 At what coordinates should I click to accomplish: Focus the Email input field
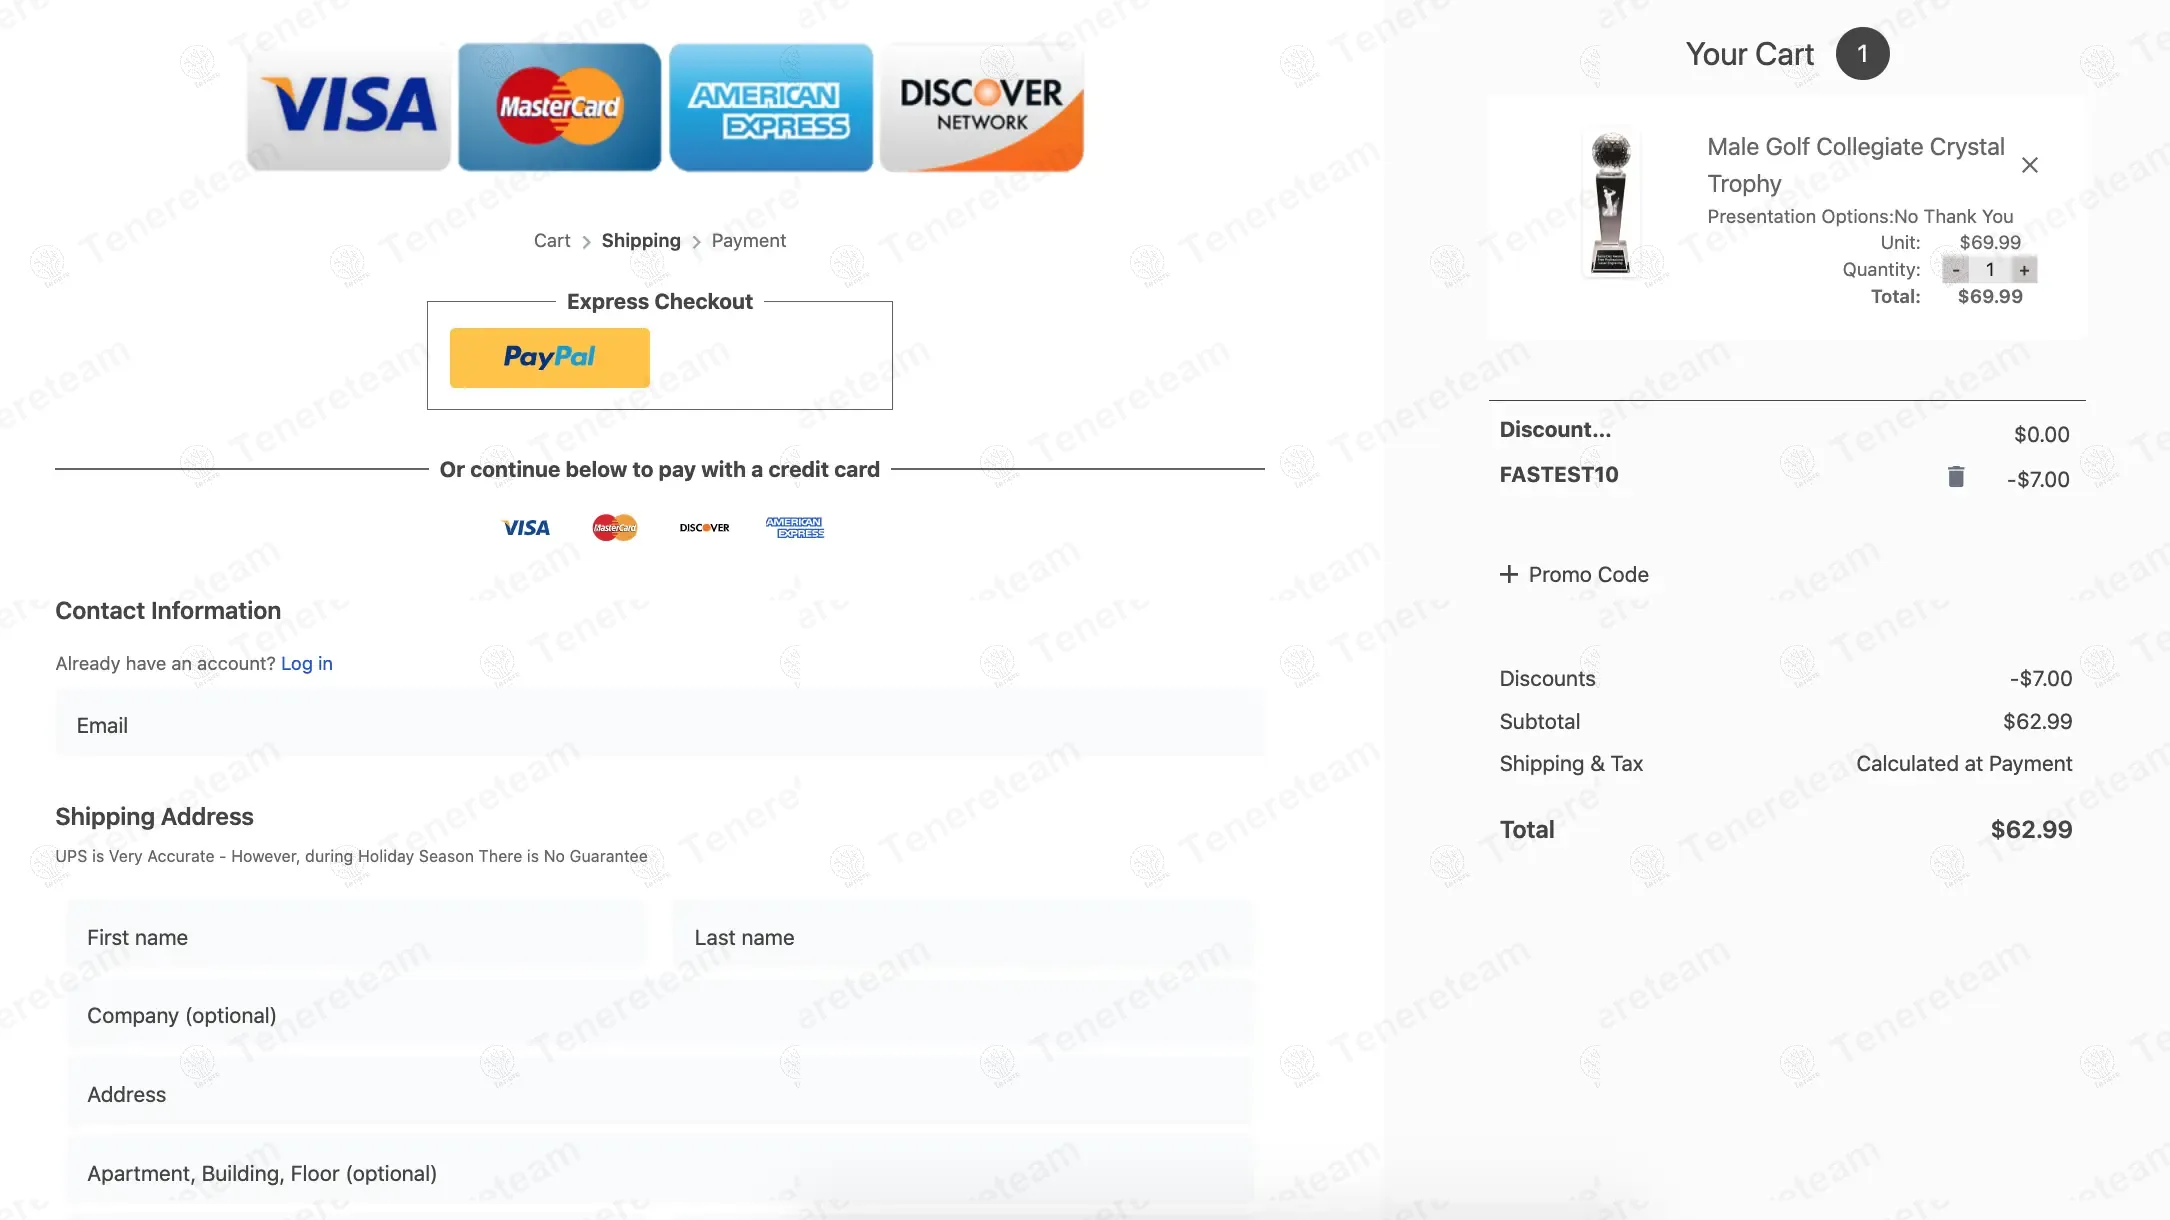pyautogui.click(x=660, y=725)
